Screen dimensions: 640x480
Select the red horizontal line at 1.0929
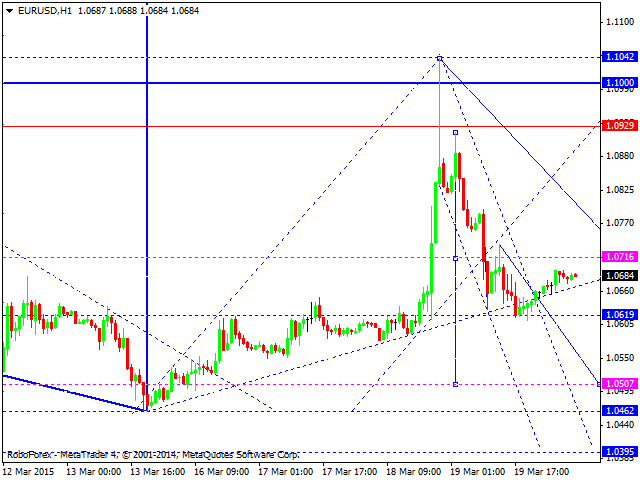[x=302, y=126]
